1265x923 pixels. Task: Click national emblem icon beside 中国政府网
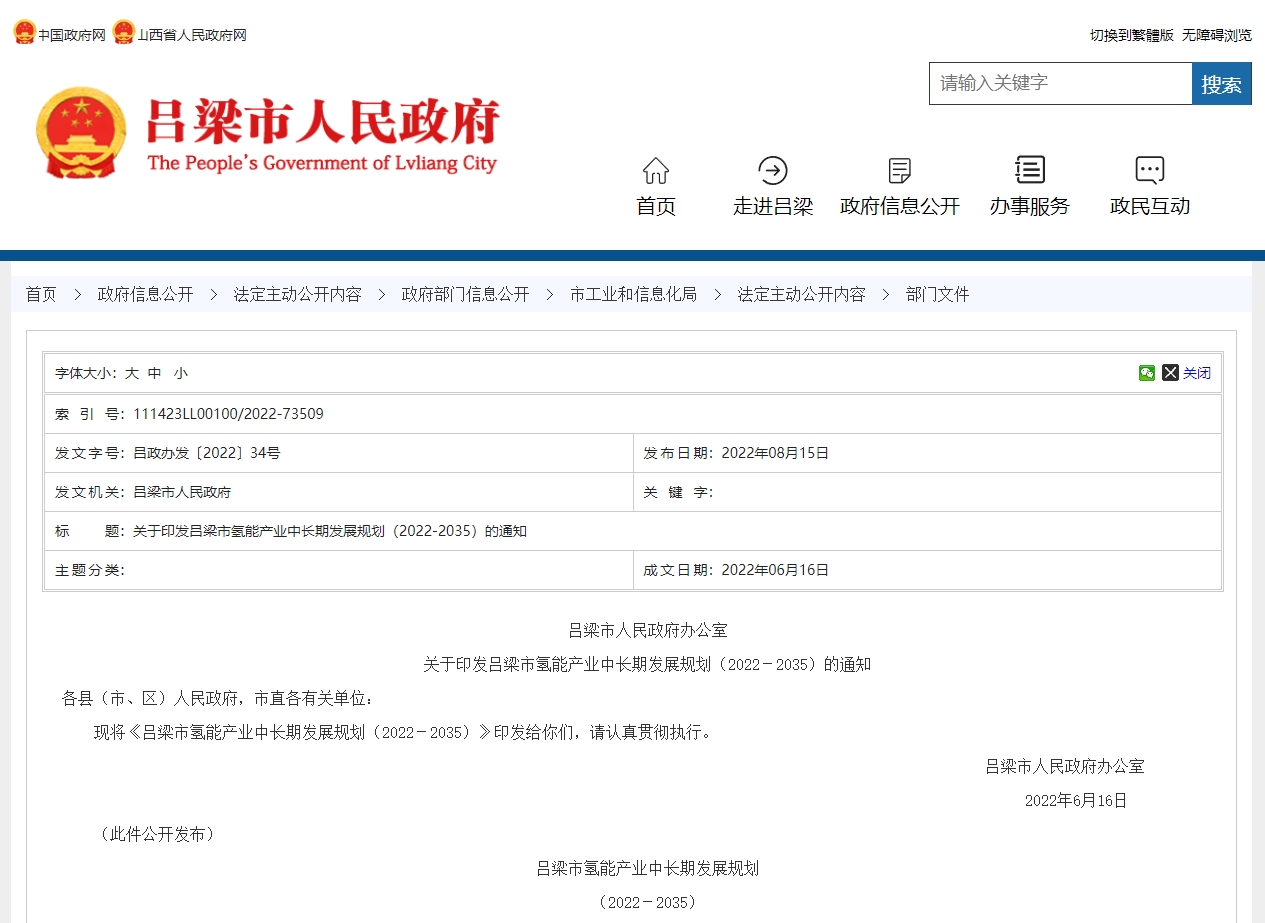pos(24,33)
